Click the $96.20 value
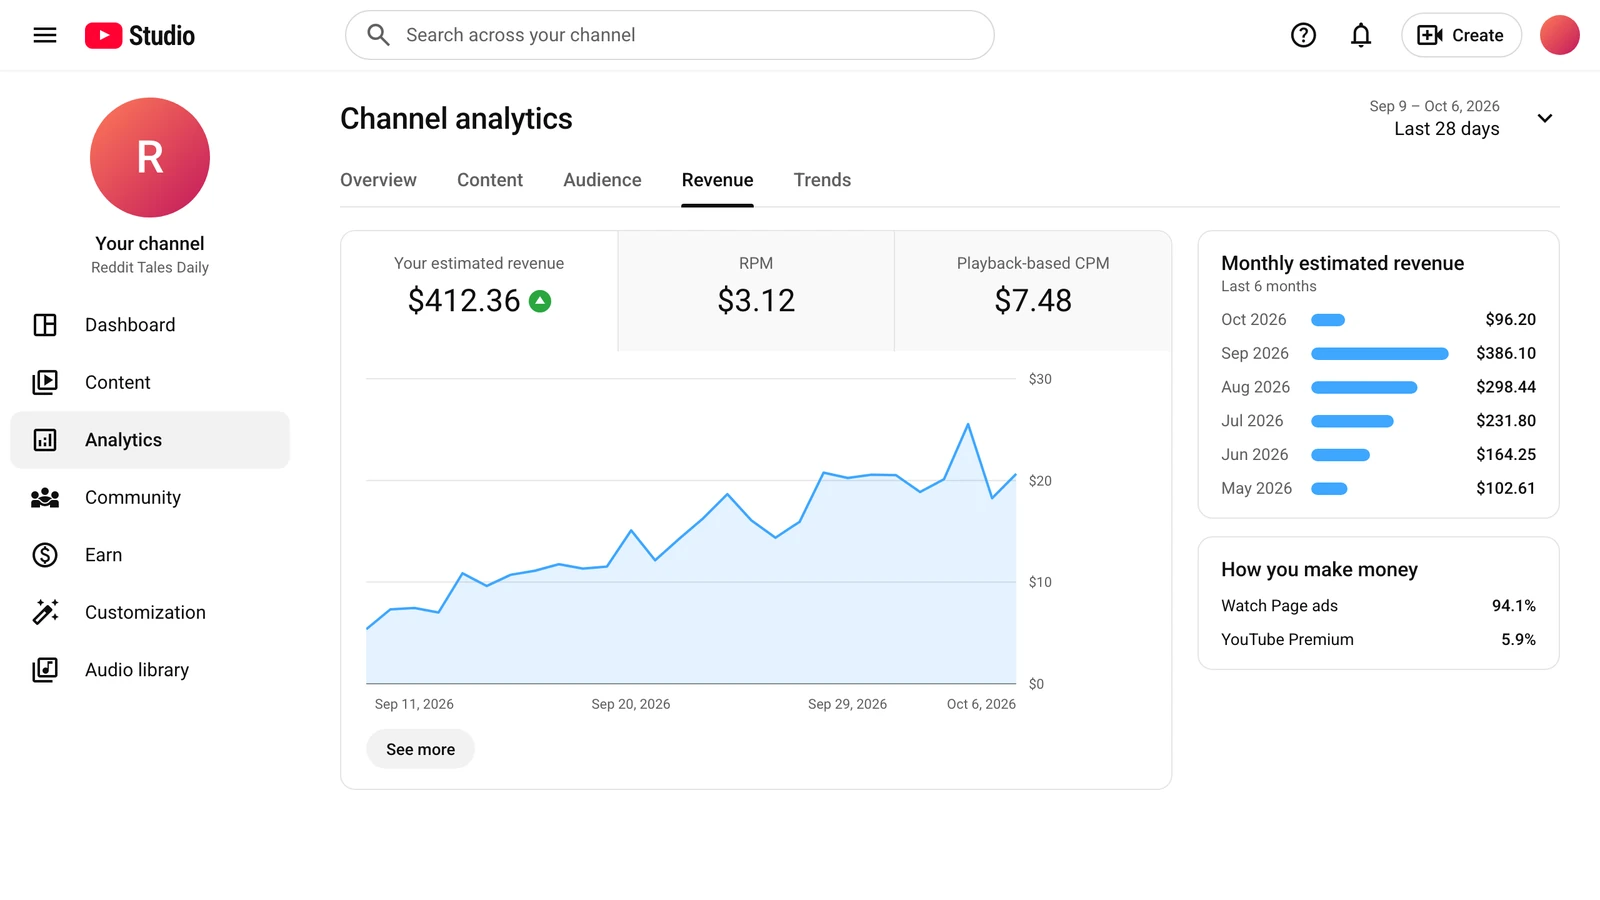This screenshot has height=900, width=1600. point(1511,319)
